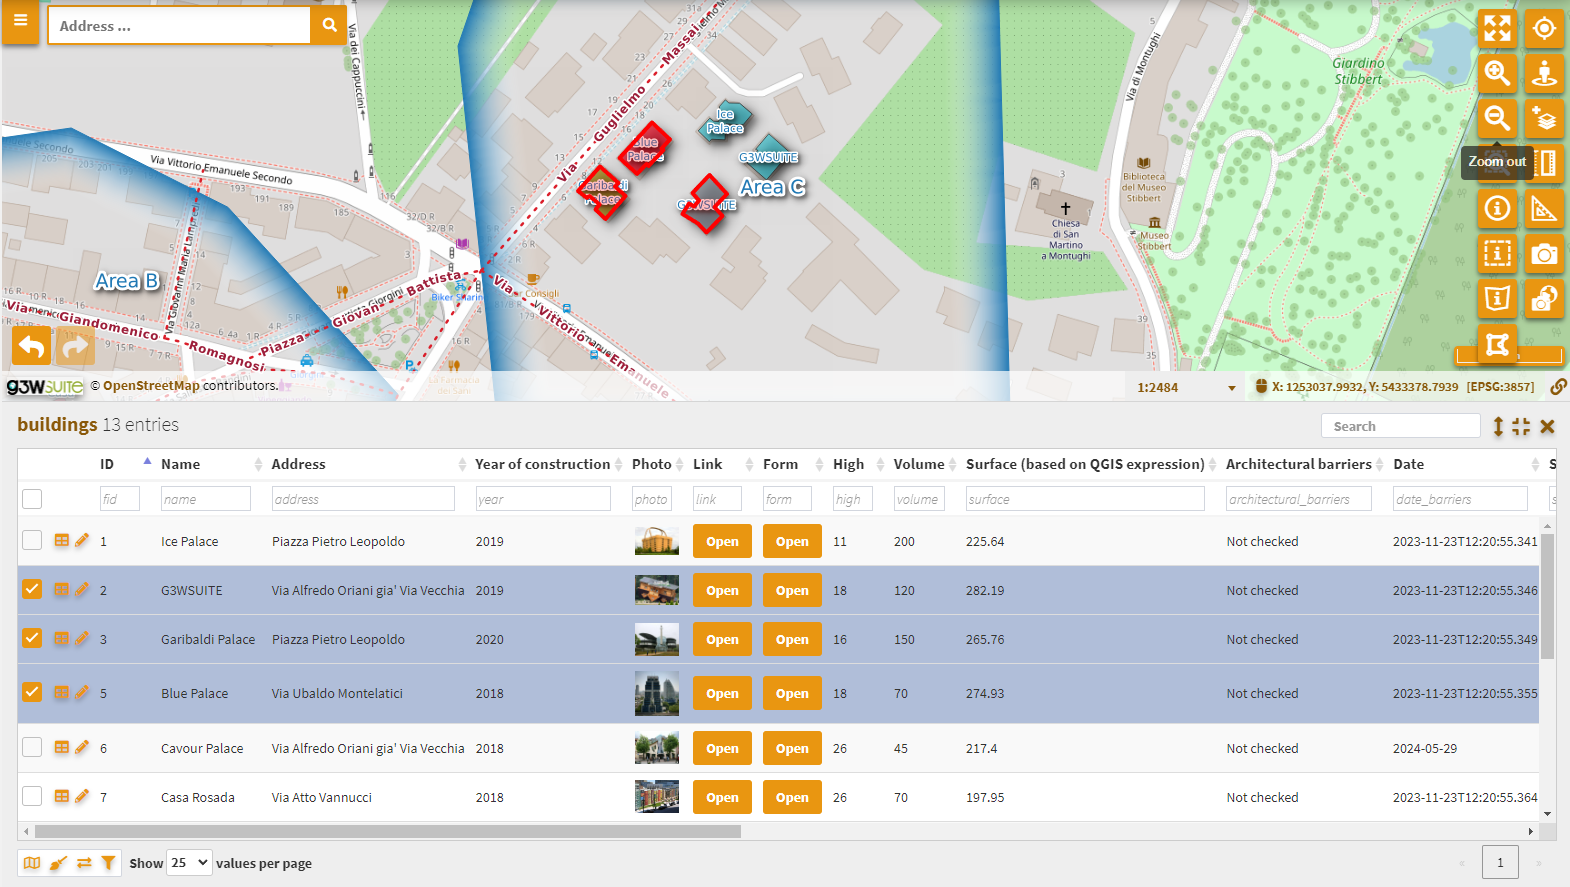The image size is (1570, 887).
Task: Check the Ice Palace row checkbox
Action: point(32,540)
